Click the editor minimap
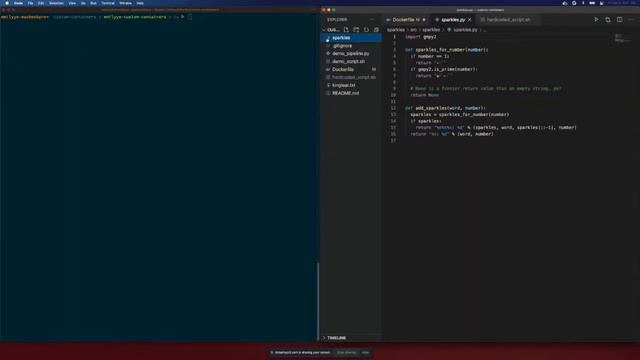Screen dimensions: 640x360 622,38
